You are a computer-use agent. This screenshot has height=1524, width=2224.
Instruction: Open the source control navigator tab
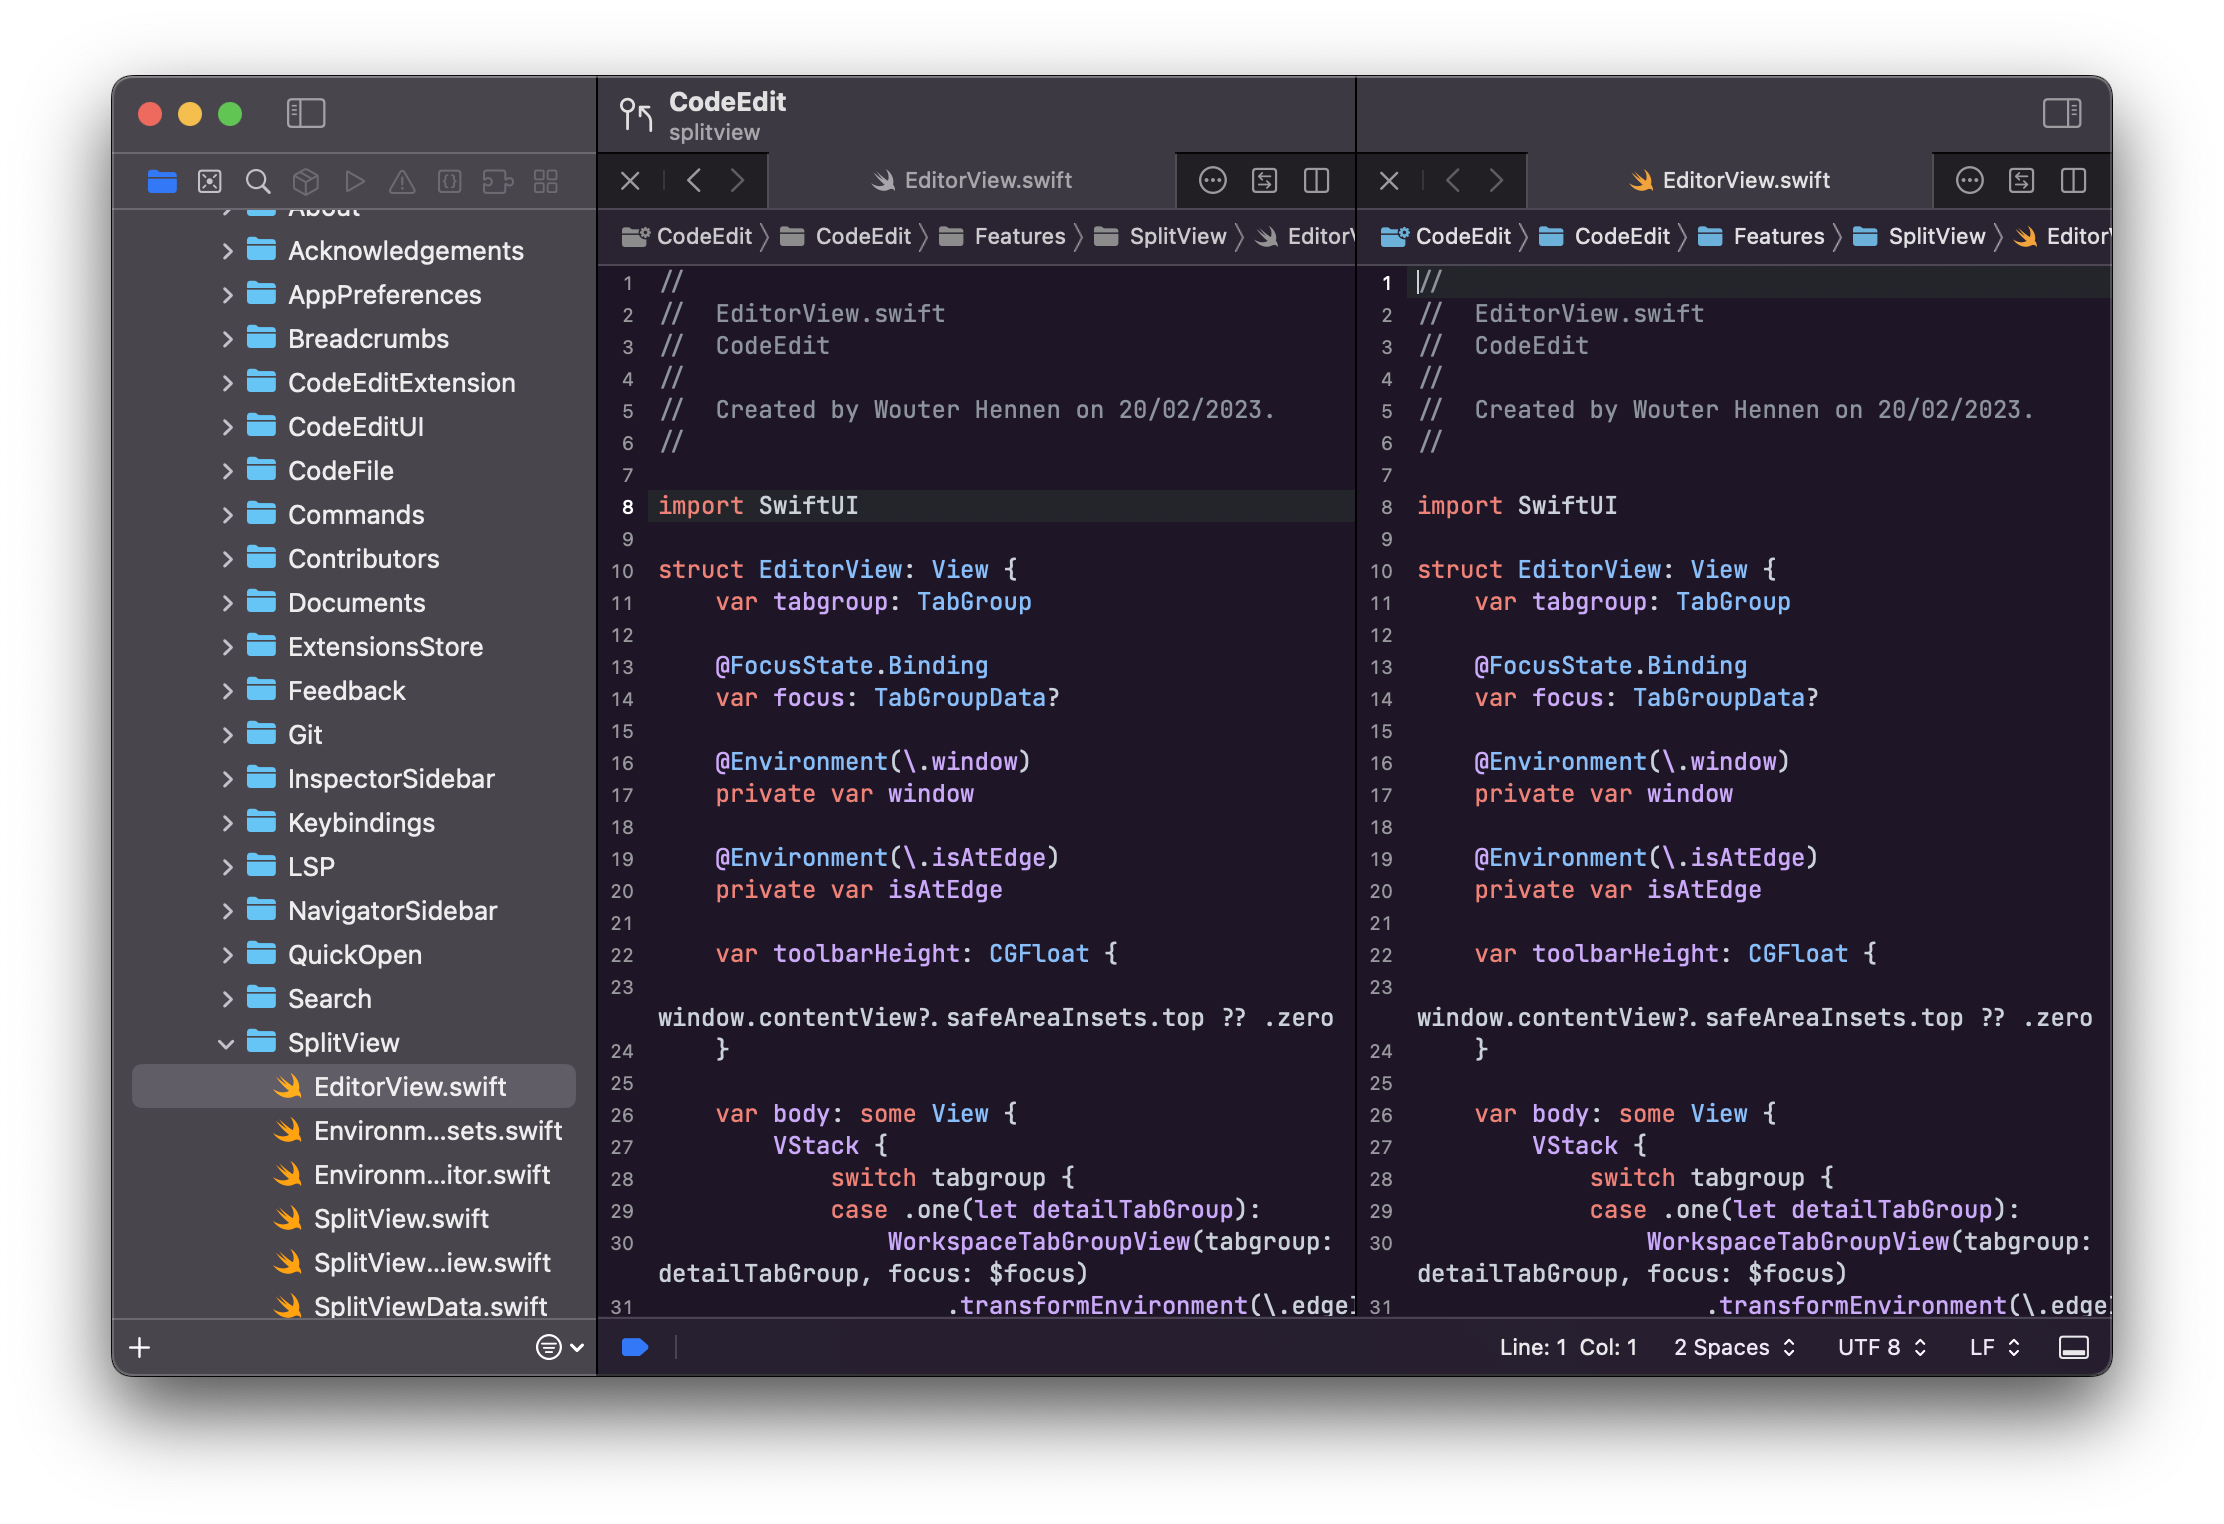coord(210,181)
